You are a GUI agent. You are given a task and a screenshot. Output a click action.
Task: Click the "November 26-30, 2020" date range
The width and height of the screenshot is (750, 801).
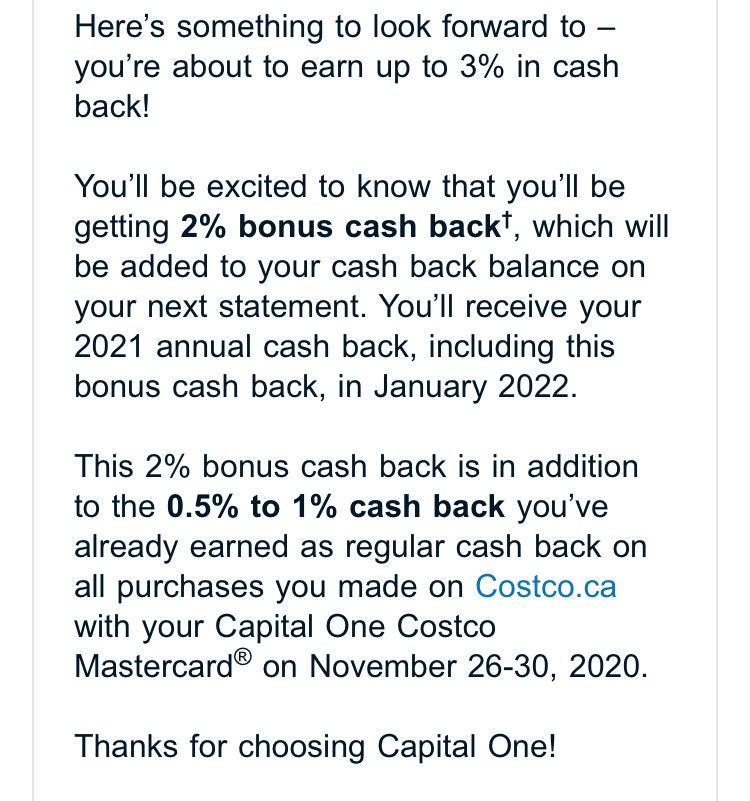point(478,666)
